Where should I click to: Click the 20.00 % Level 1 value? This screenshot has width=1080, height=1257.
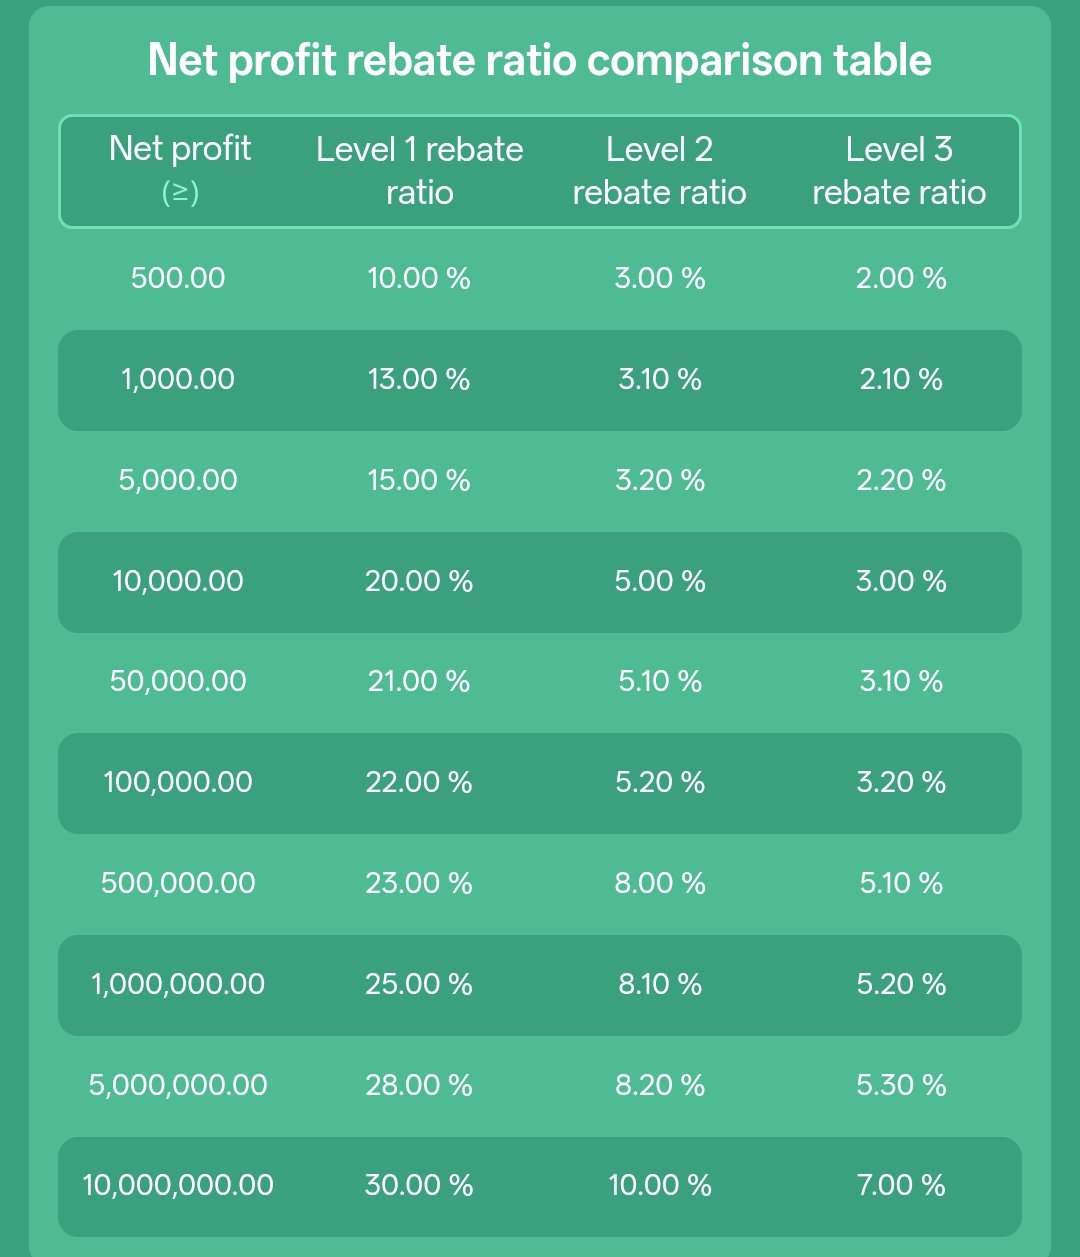(x=419, y=581)
